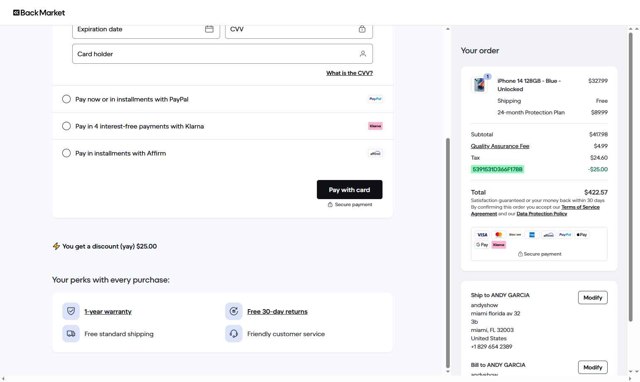Click the green promo code tag in order summary
Image resolution: width=640 pixels, height=382 pixels.
point(497,169)
